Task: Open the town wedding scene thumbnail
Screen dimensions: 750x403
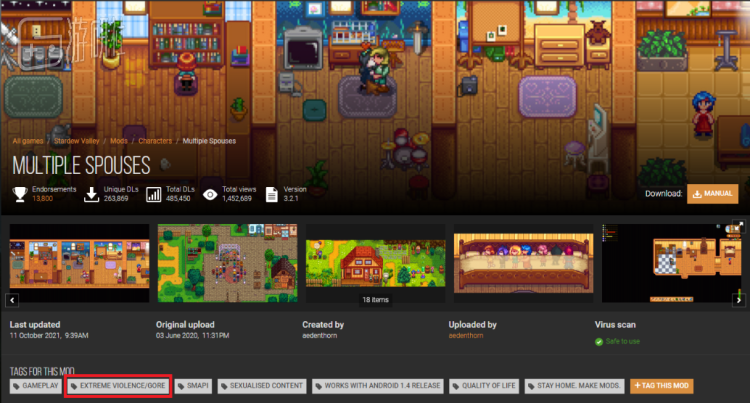Action: 228,263
